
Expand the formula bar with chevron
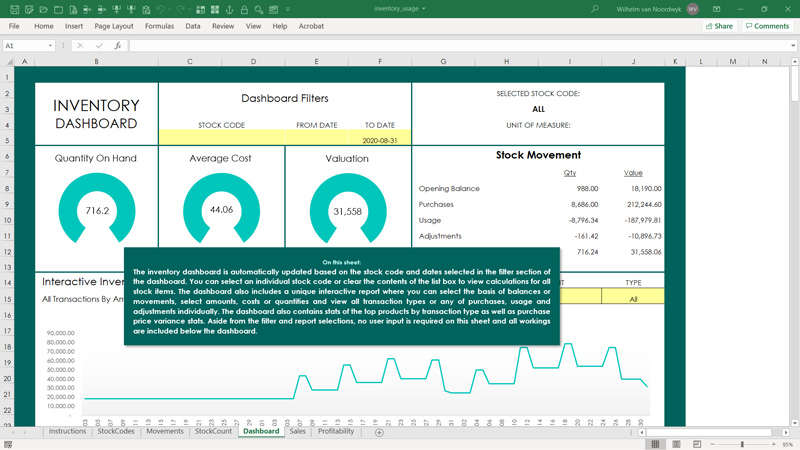tap(793, 45)
